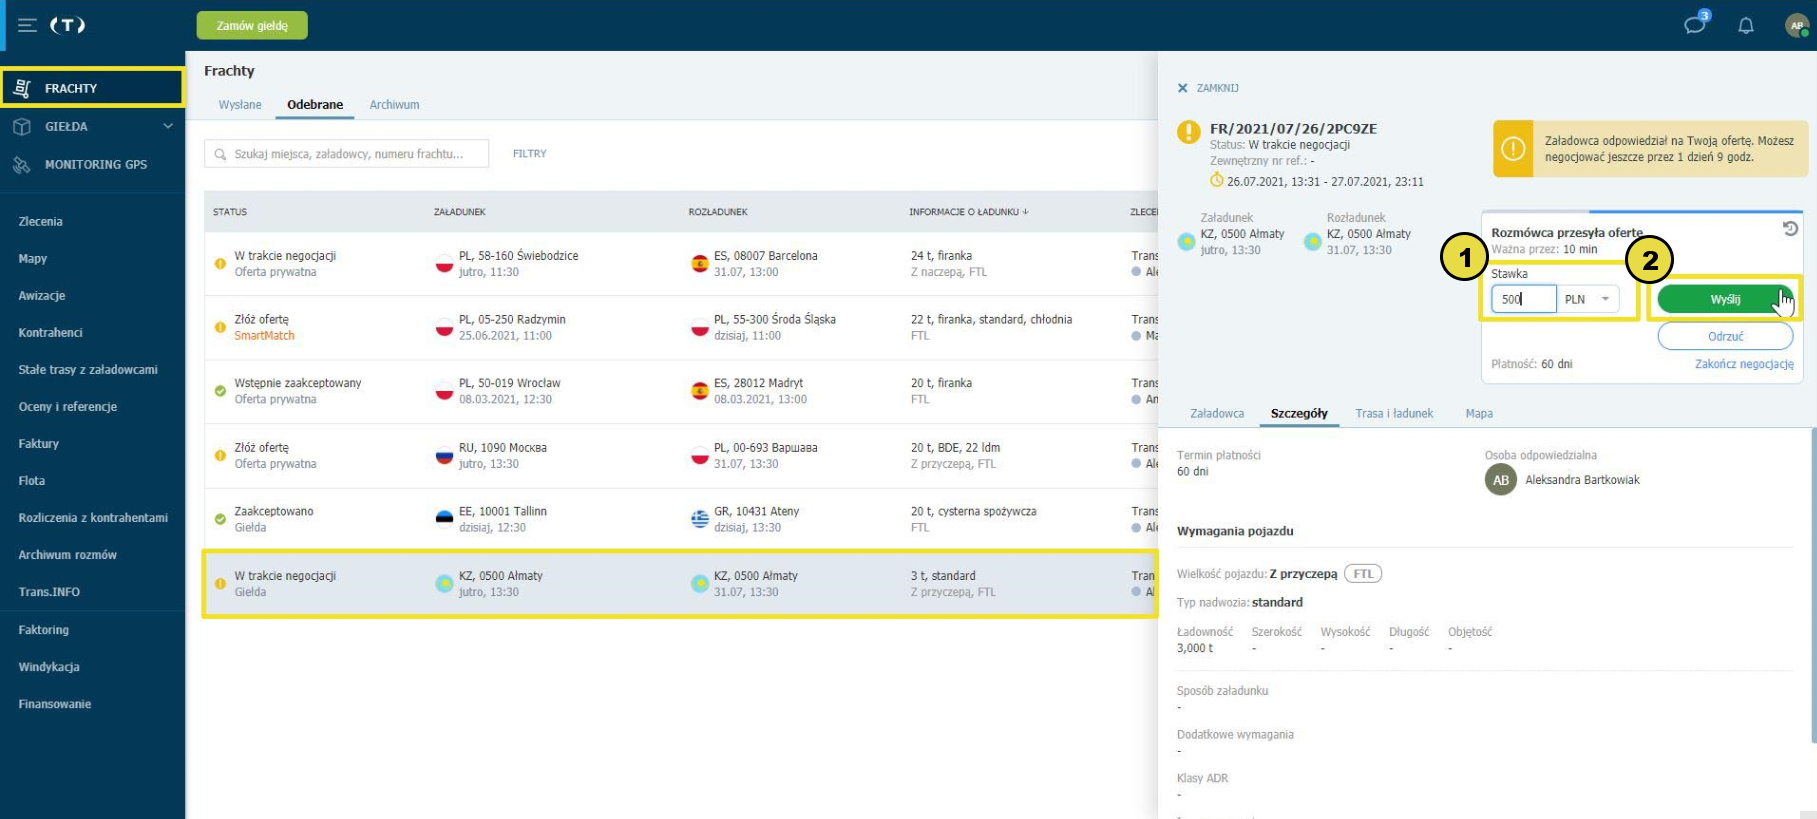Click the Spain flag for Barcelona
The width and height of the screenshot is (1817, 819).
(x=700, y=264)
